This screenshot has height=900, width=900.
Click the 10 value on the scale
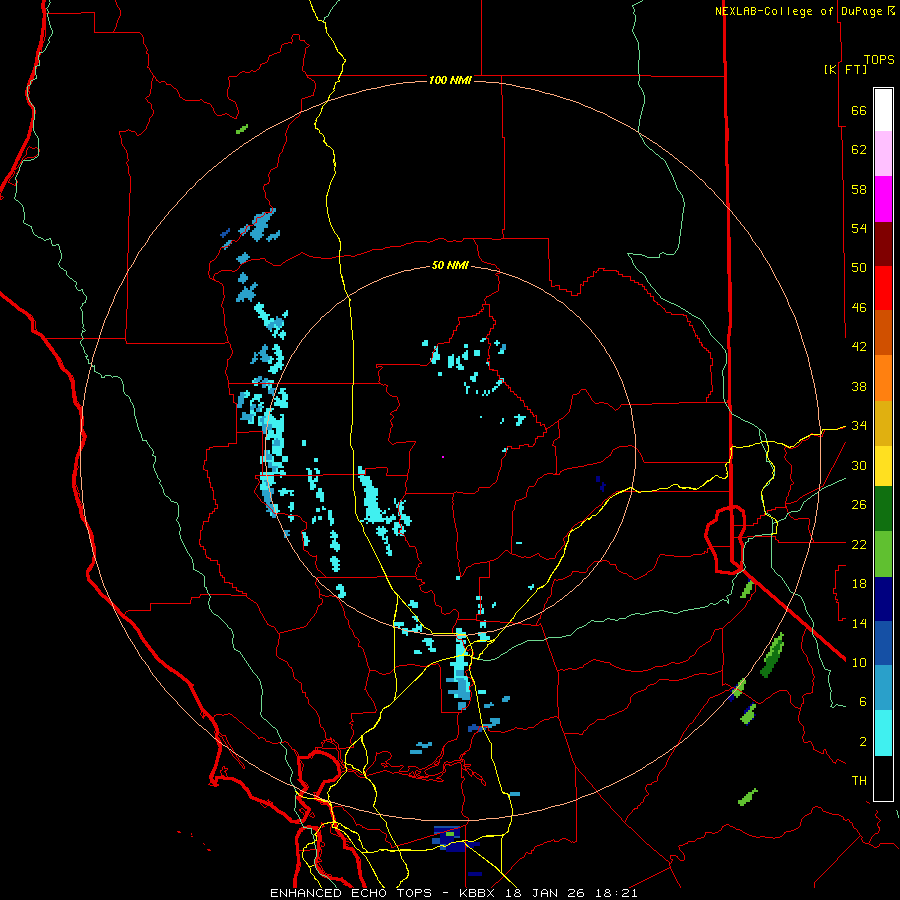[x=859, y=662]
